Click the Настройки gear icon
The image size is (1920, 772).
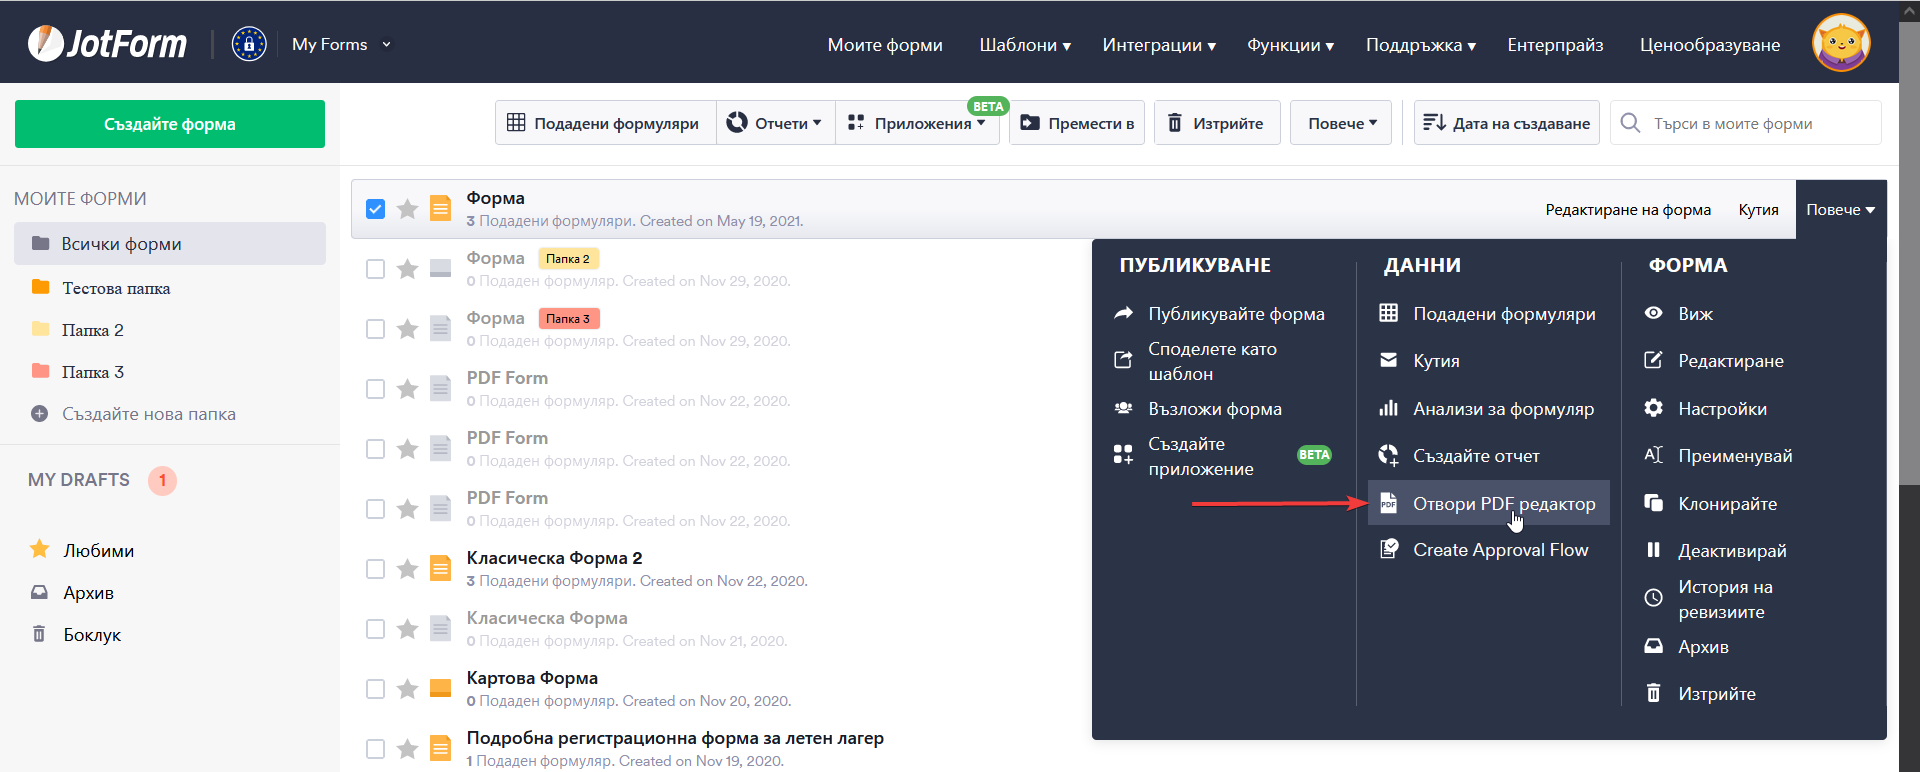pos(1654,408)
